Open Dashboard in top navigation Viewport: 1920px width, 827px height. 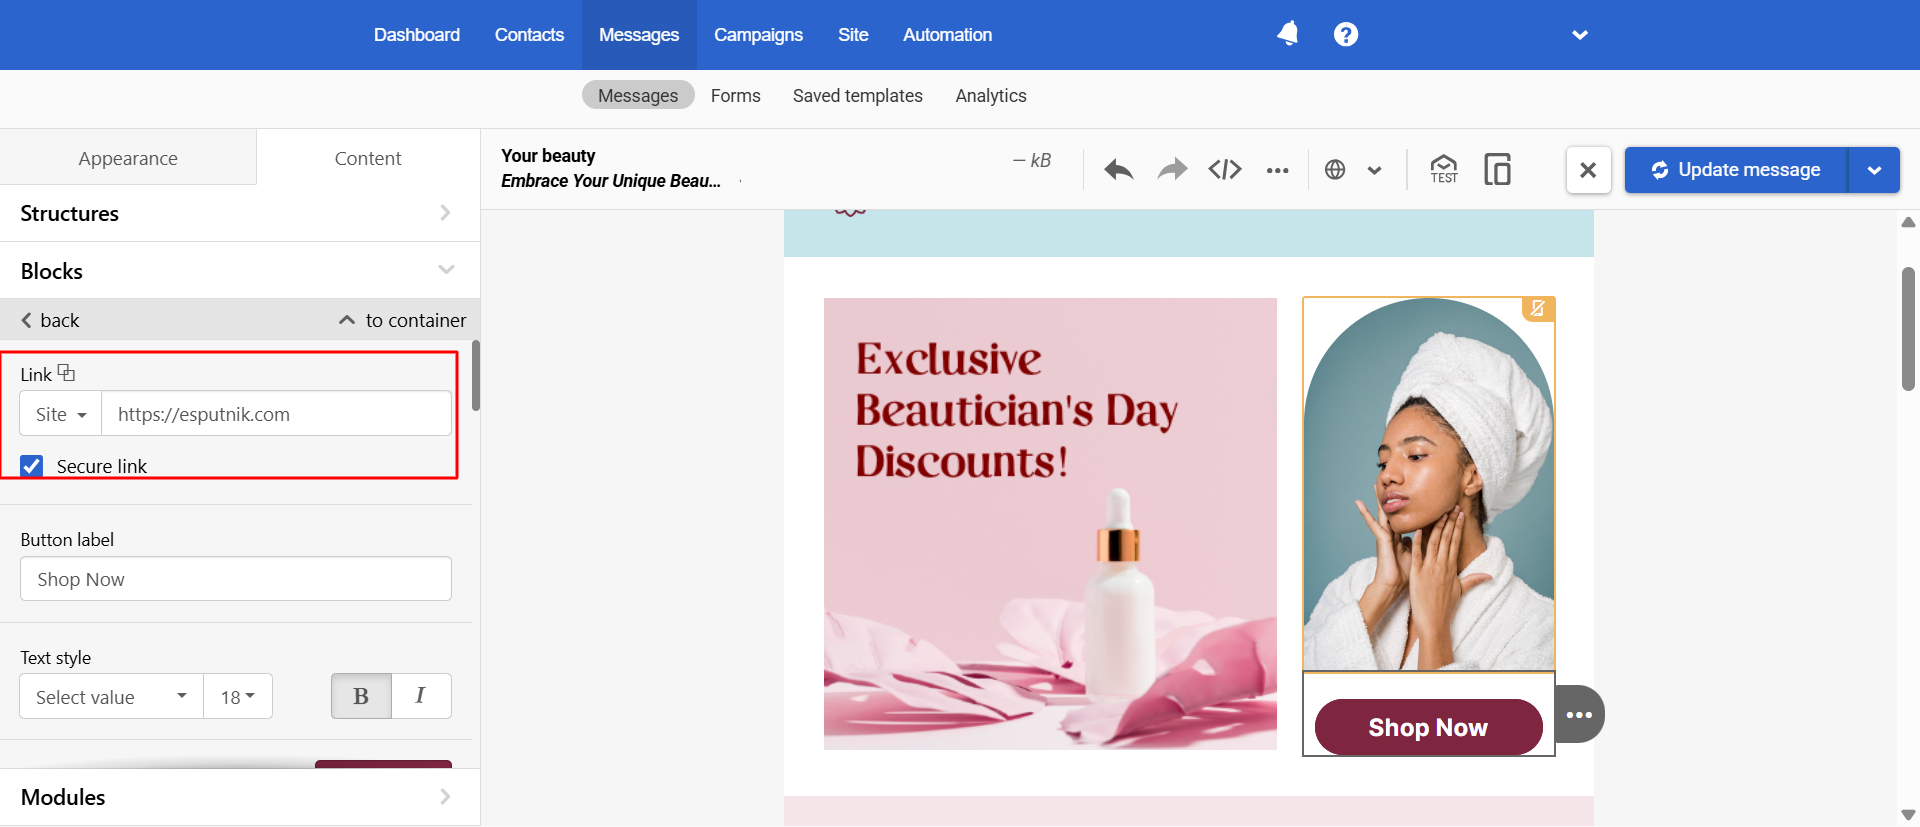pyautogui.click(x=417, y=35)
